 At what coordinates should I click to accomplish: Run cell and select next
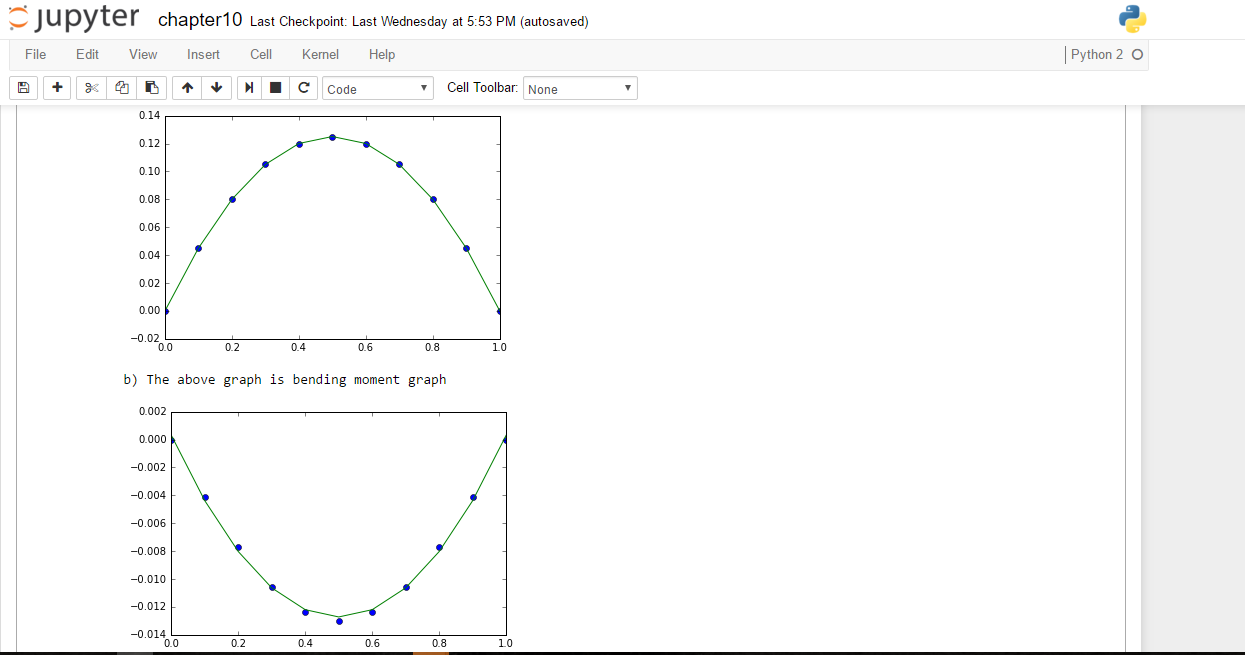250,88
